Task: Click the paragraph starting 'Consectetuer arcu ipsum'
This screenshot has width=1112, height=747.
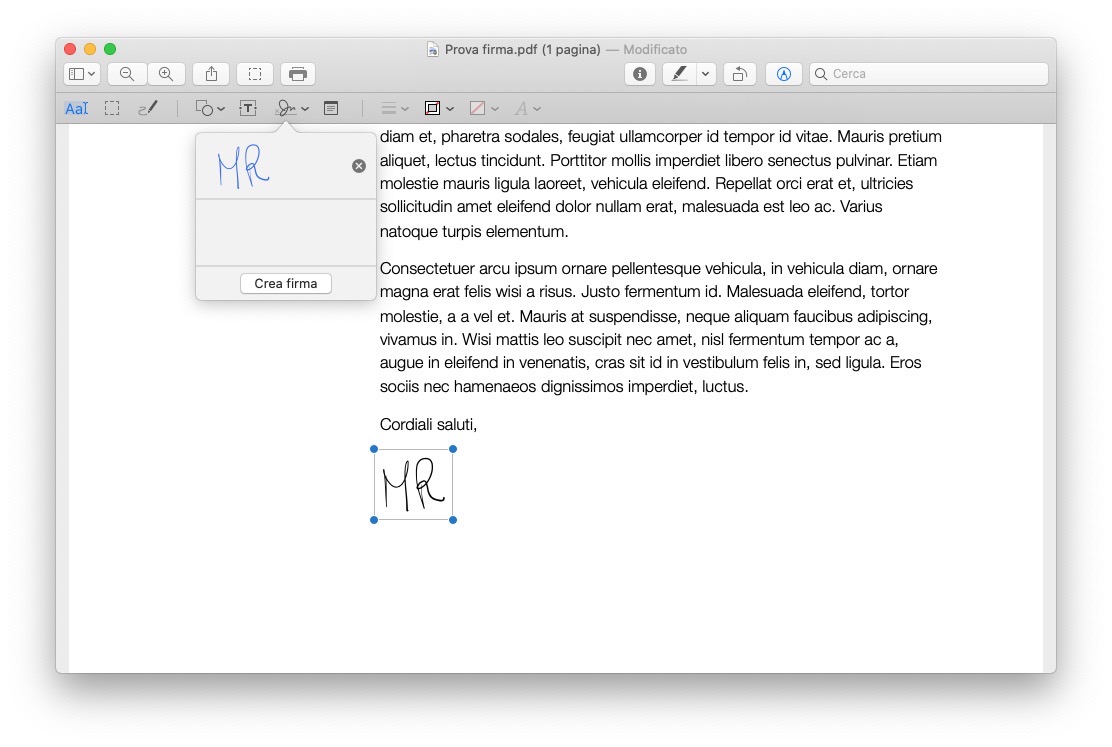Action: click(660, 328)
